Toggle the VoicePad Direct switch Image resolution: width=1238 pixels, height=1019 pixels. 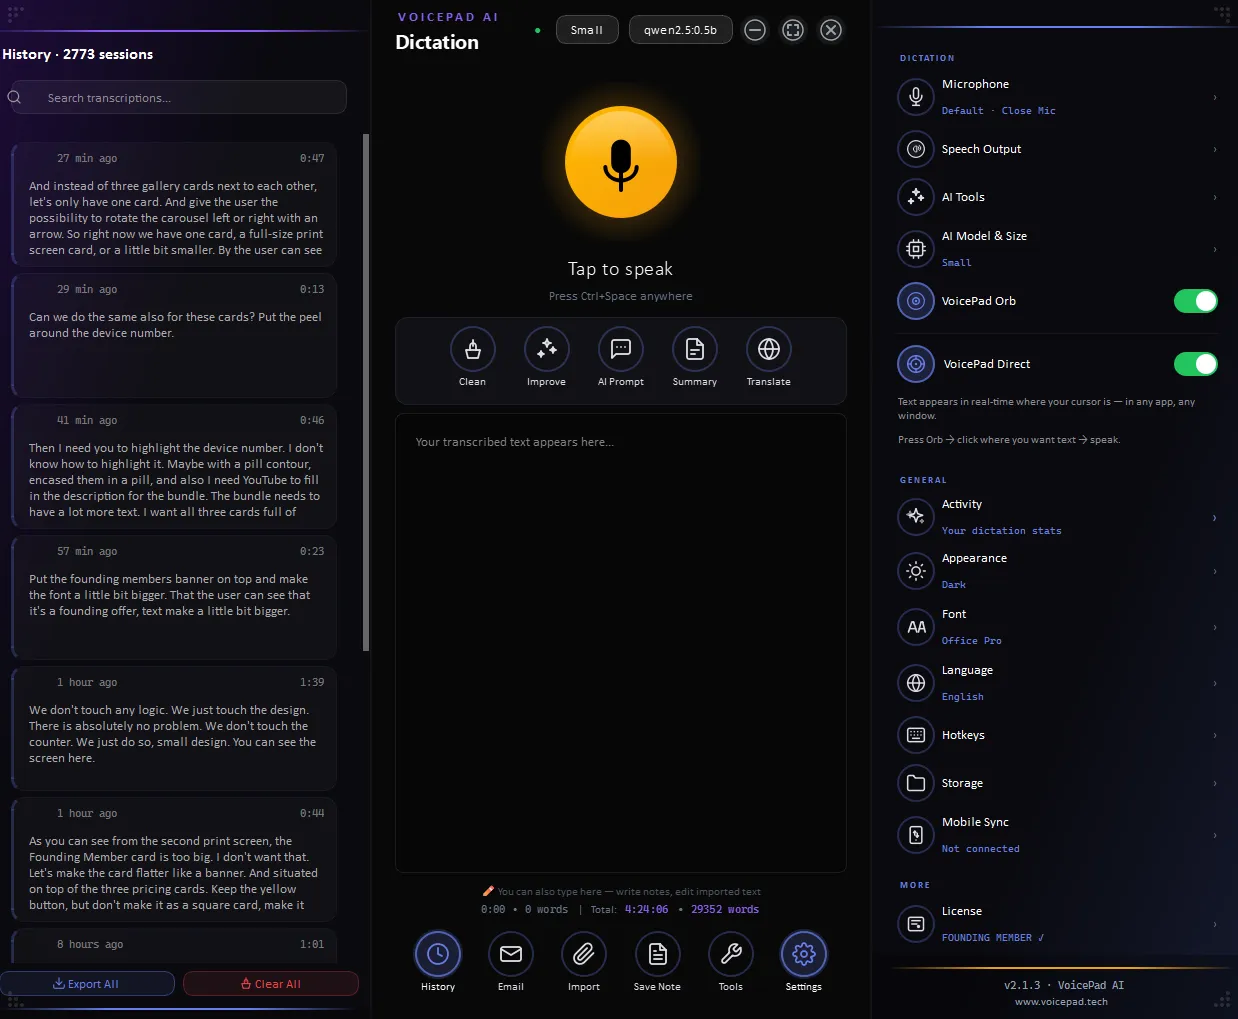(x=1195, y=364)
